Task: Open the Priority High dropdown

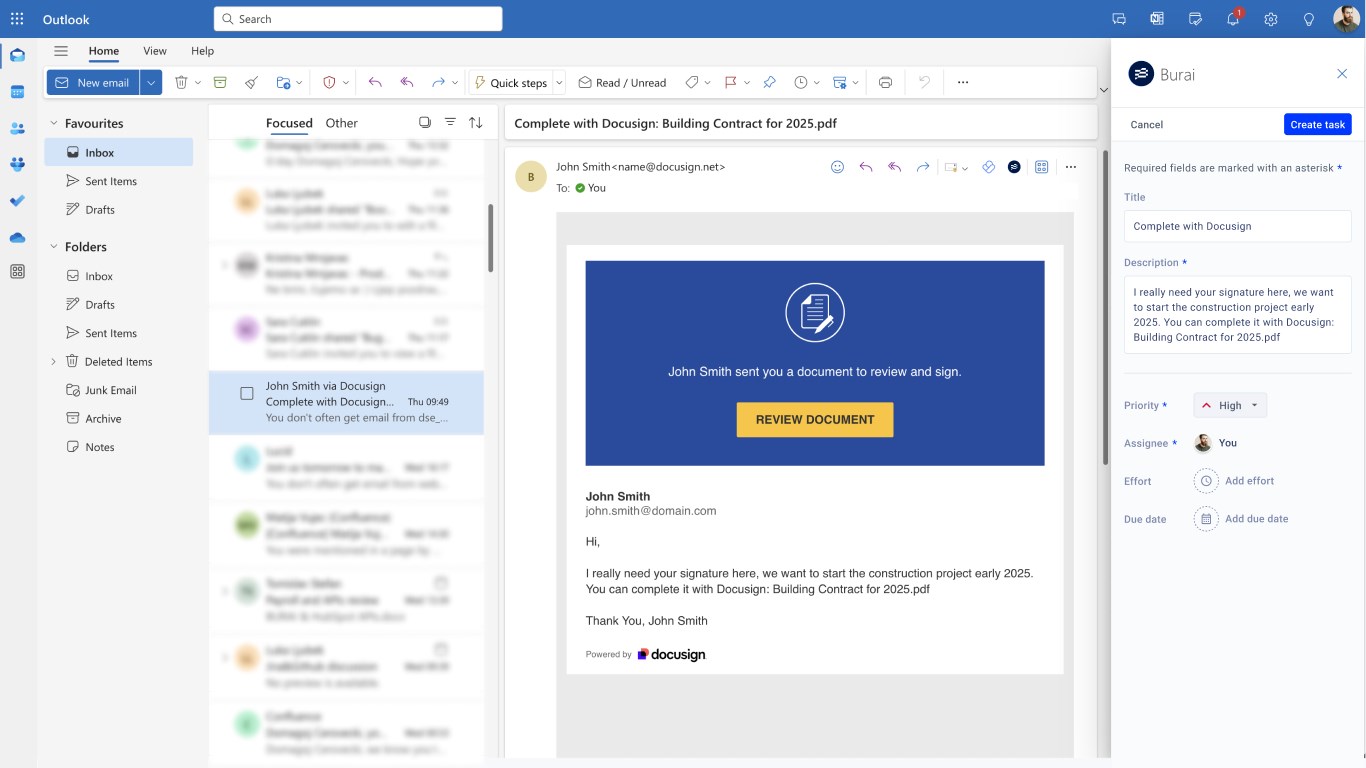Action: coord(1230,405)
